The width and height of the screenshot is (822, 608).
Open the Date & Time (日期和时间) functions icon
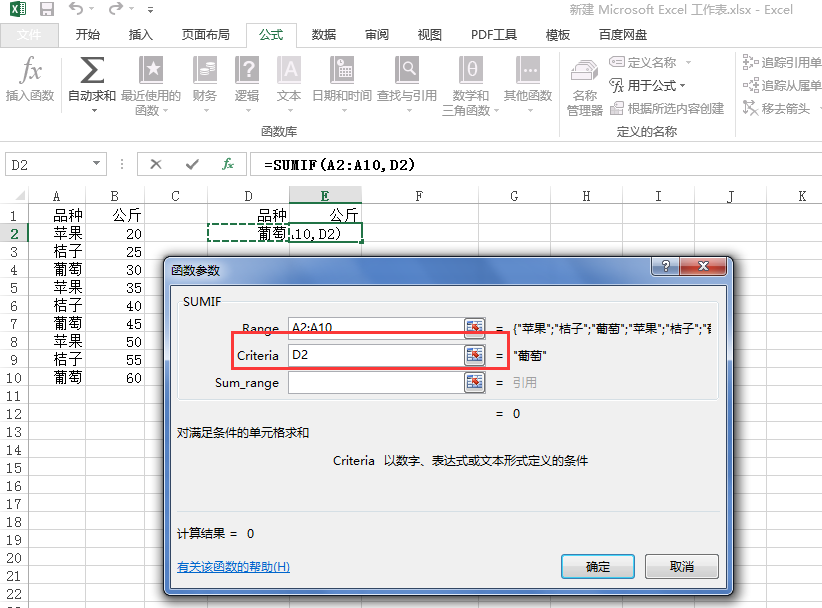tap(342, 70)
